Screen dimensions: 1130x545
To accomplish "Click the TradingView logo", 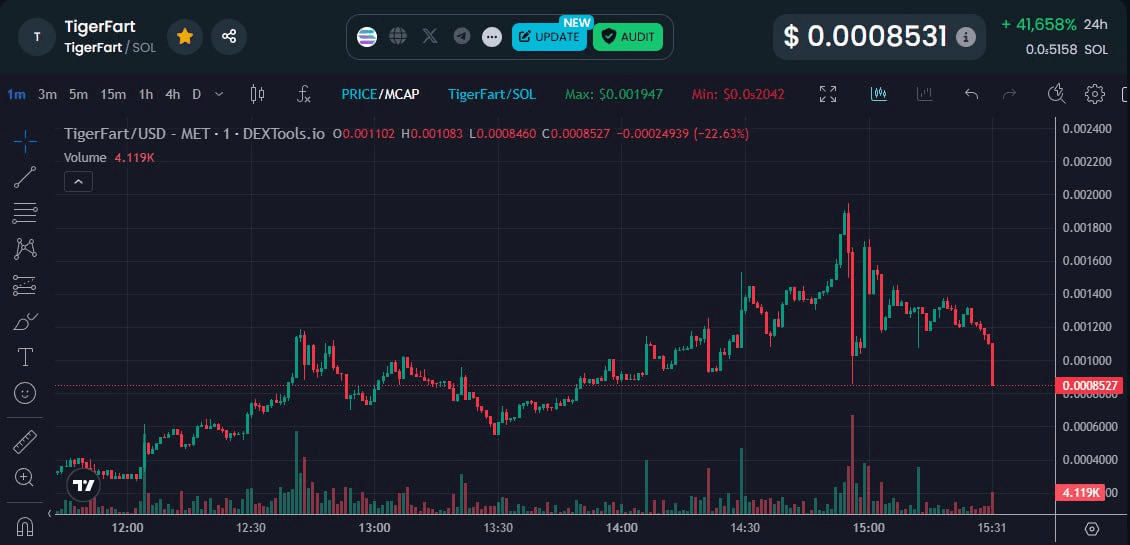I will tap(84, 486).
